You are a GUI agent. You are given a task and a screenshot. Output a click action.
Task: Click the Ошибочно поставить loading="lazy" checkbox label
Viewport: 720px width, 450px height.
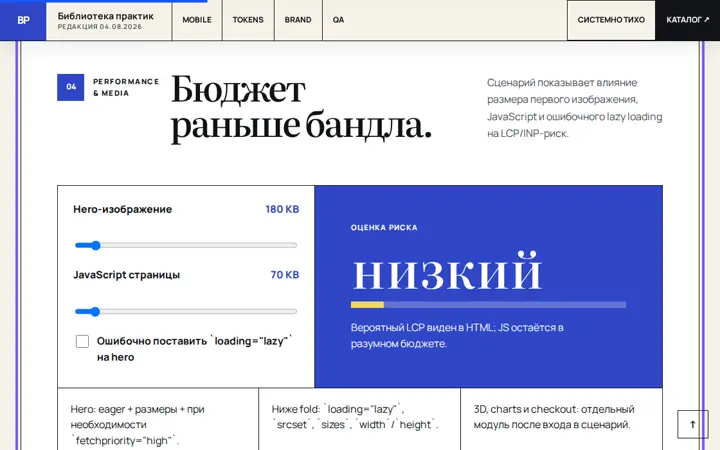pos(195,349)
